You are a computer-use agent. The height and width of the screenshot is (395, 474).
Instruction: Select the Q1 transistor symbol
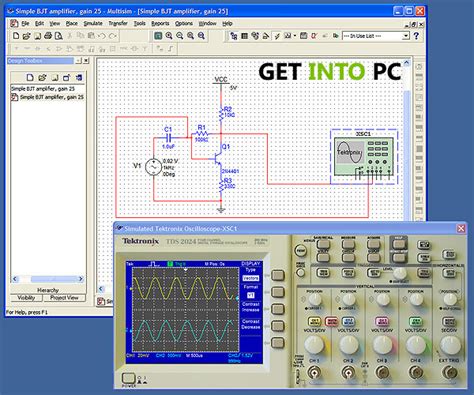click(x=217, y=158)
